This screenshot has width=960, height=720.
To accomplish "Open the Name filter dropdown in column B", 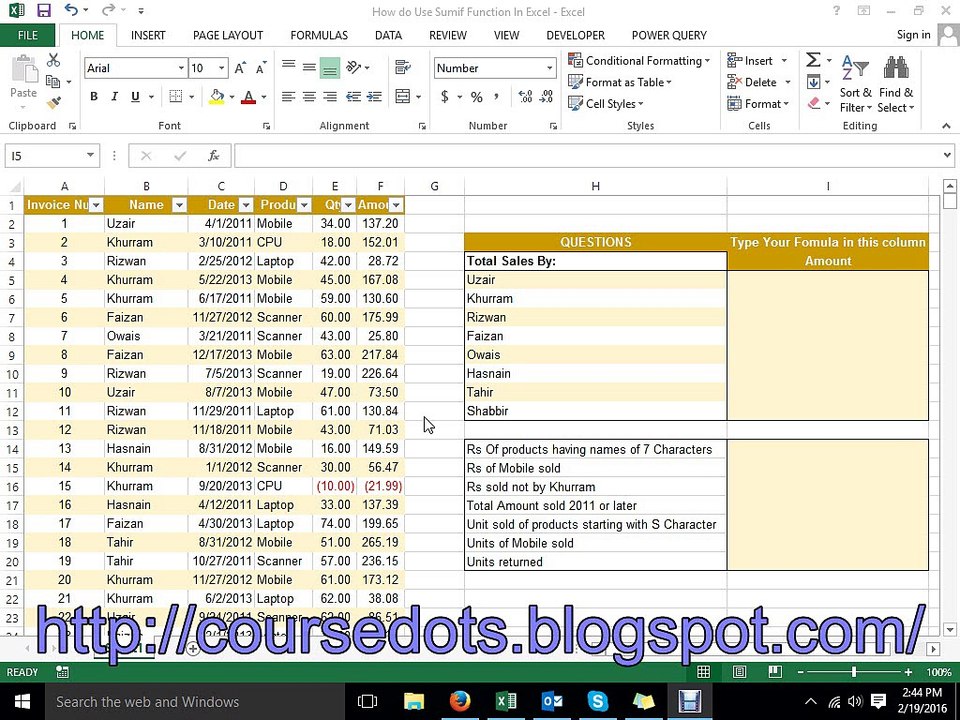I will point(179,205).
